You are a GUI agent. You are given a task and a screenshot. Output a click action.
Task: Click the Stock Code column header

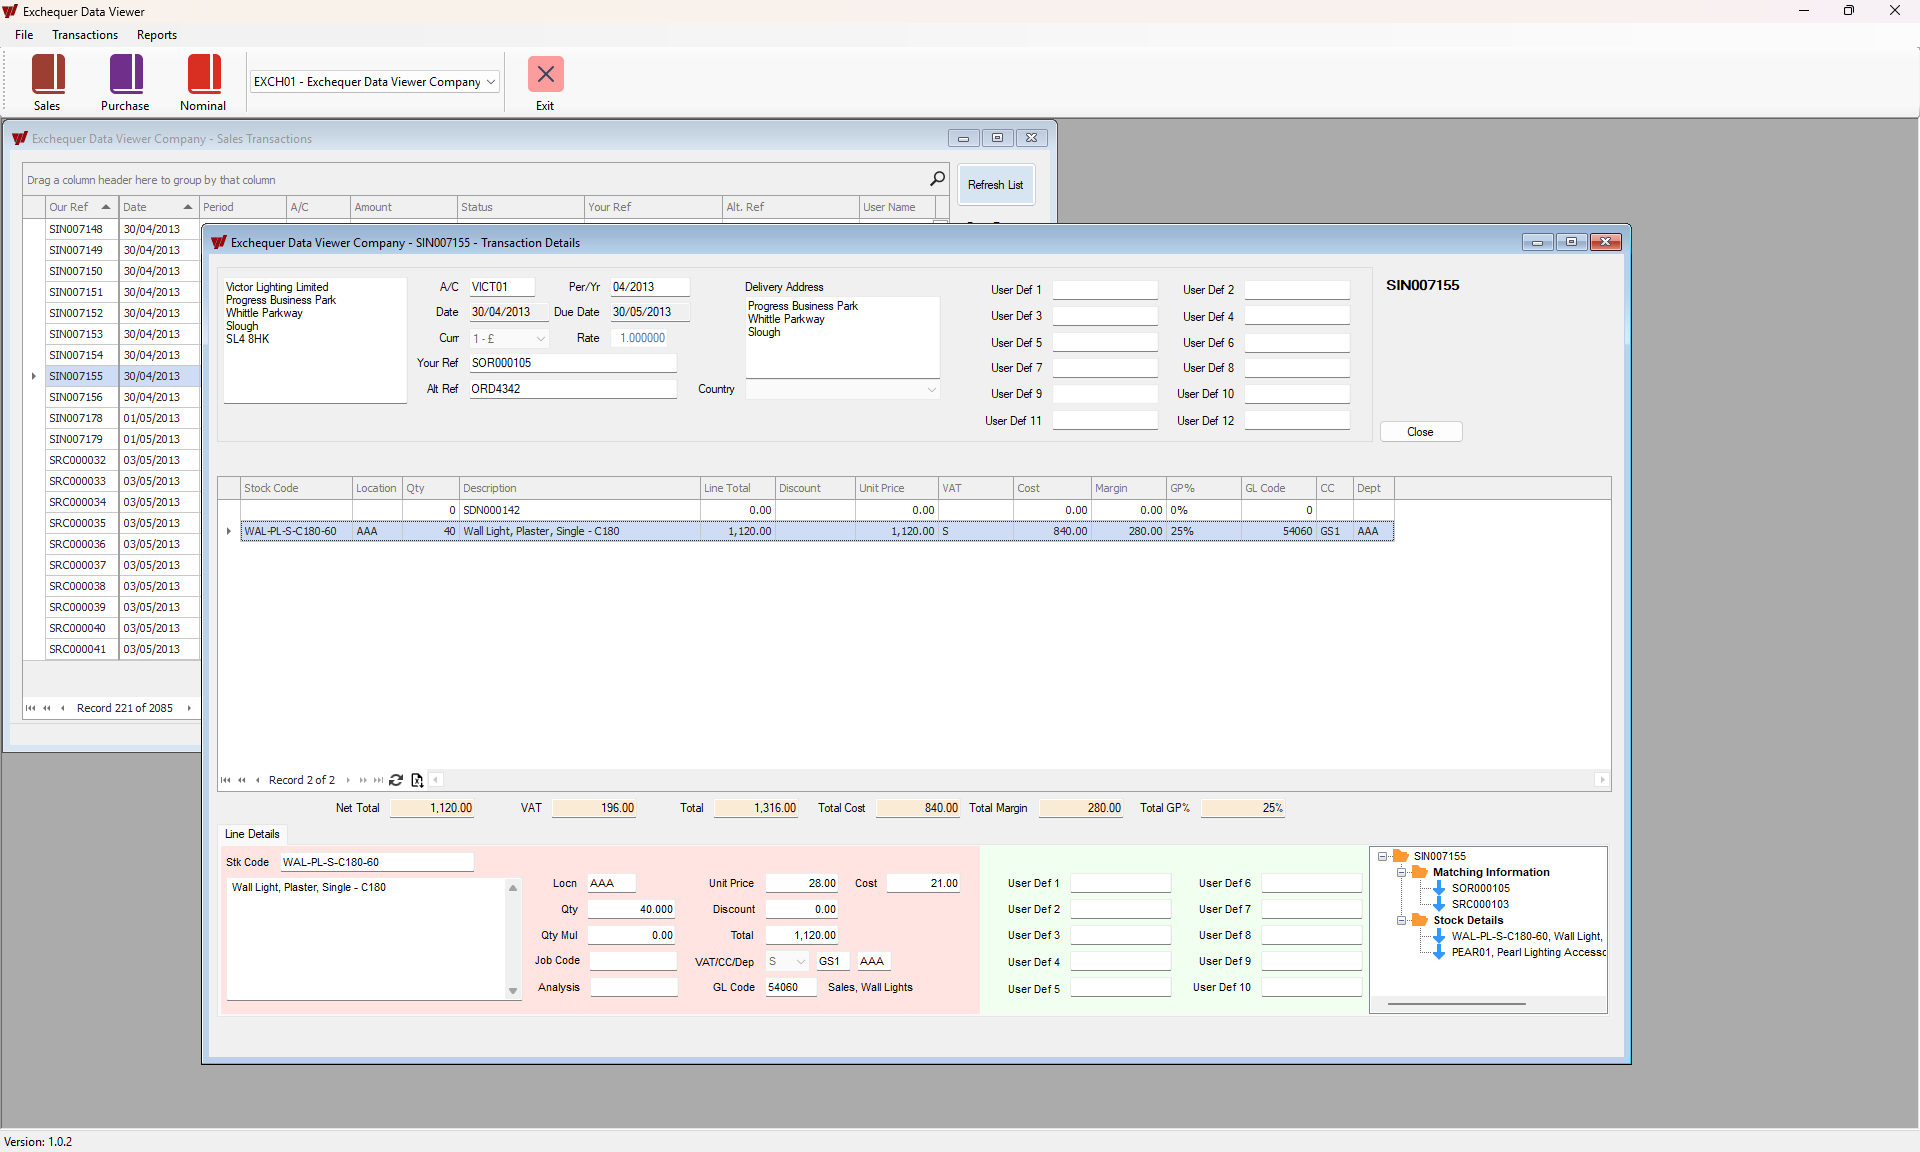point(296,488)
